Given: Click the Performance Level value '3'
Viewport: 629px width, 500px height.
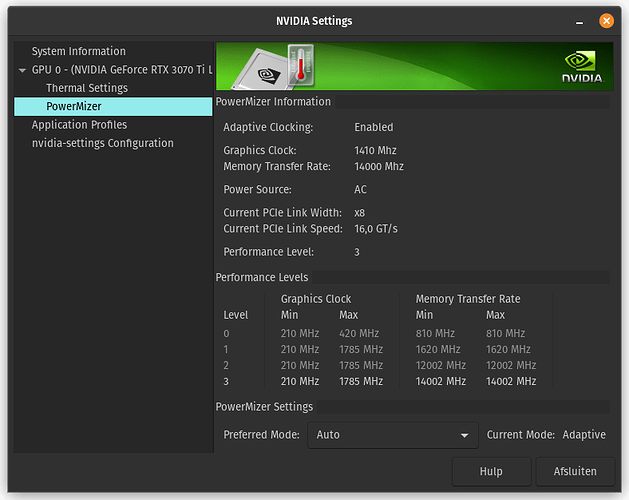Looking at the screenshot, I should [x=357, y=252].
